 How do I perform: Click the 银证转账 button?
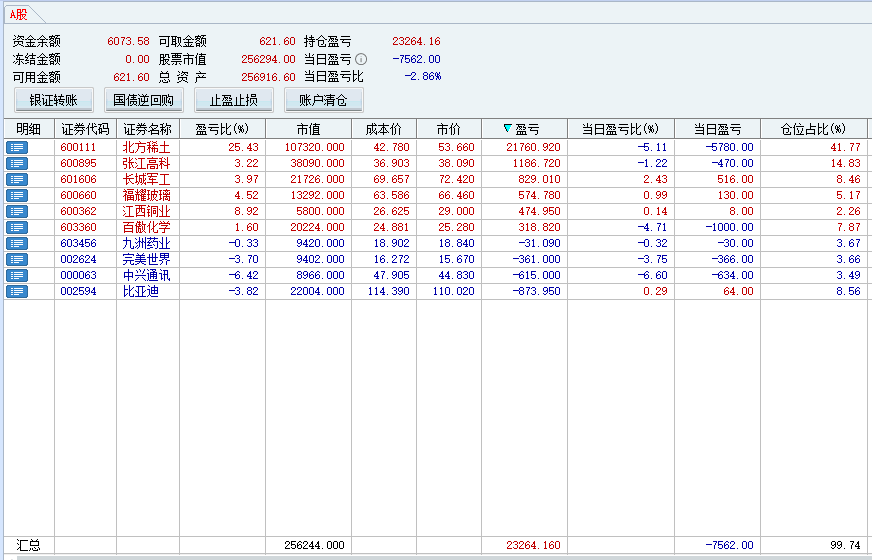click(54, 100)
